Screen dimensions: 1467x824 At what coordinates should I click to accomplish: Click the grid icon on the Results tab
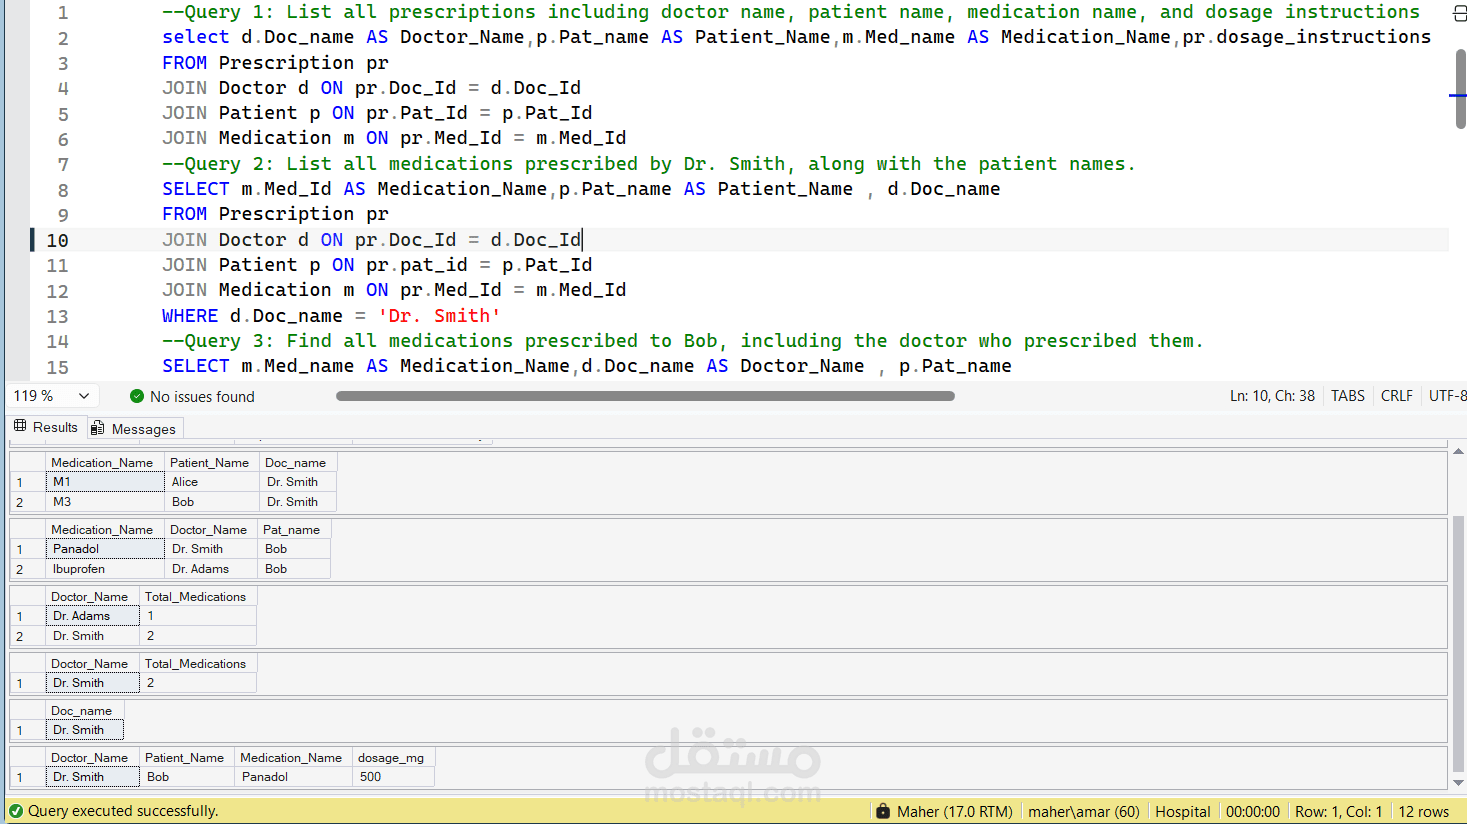pyautogui.click(x=22, y=427)
